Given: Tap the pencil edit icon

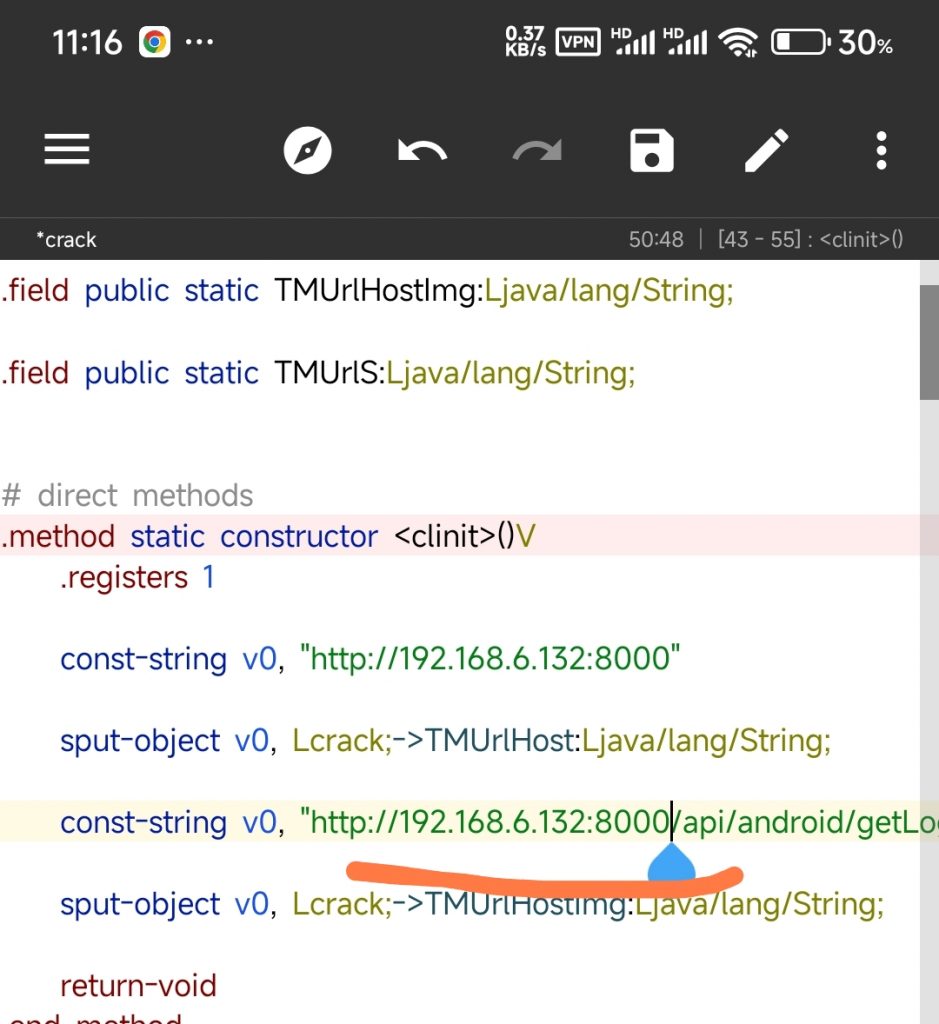Looking at the screenshot, I should (767, 152).
